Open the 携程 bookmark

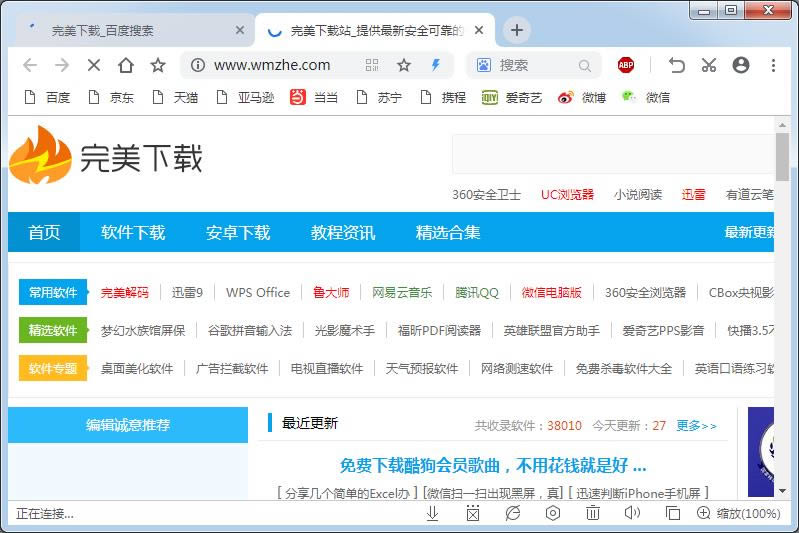coord(443,97)
